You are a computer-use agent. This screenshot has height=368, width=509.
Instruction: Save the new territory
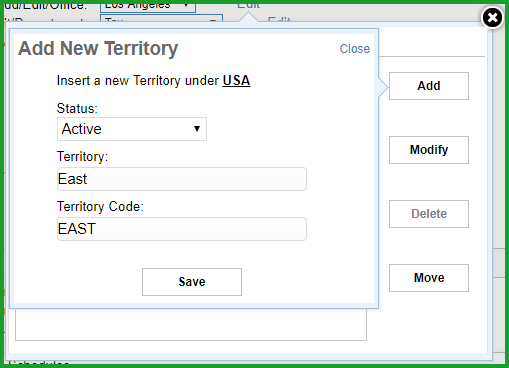point(192,282)
